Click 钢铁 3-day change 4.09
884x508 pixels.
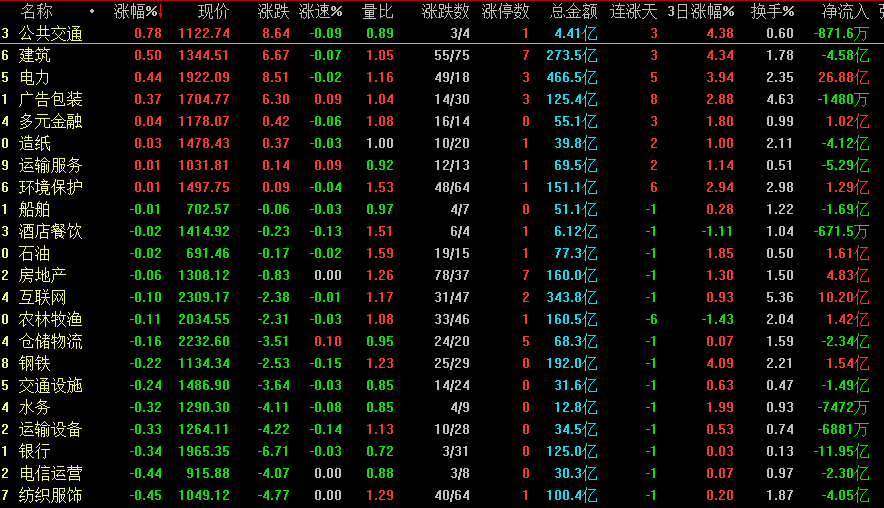click(720, 363)
